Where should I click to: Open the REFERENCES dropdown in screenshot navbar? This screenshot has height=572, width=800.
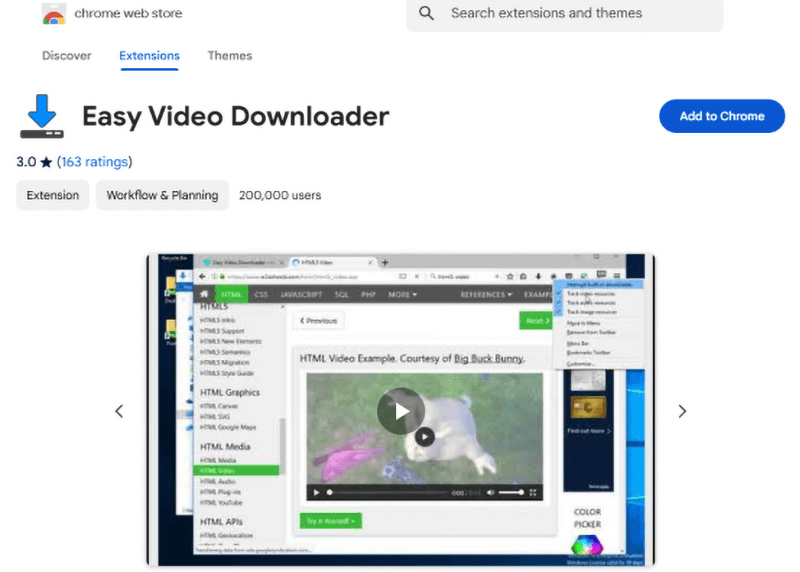click(486, 294)
